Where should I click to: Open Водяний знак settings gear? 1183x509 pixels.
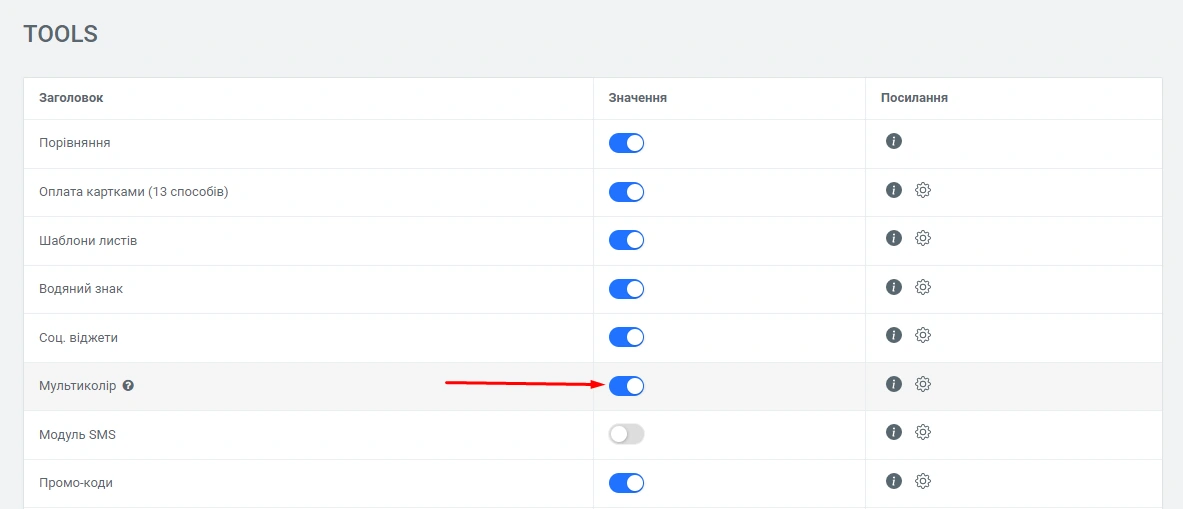click(x=923, y=287)
